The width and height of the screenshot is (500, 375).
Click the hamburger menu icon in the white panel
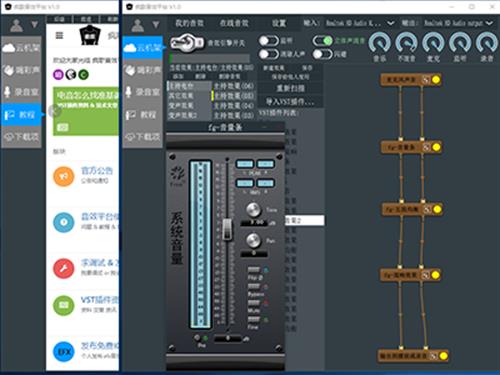pos(59,35)
